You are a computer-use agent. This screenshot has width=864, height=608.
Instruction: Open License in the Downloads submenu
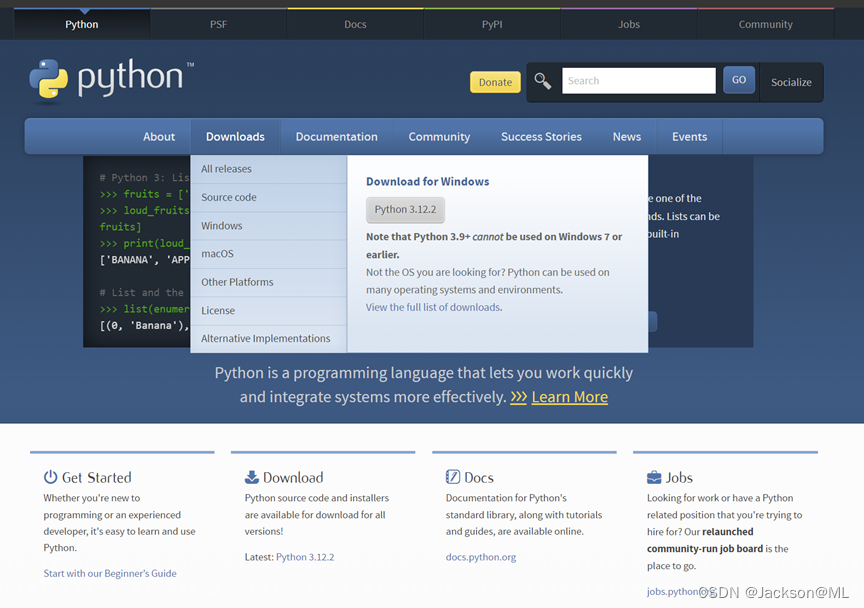click(268, 310)
